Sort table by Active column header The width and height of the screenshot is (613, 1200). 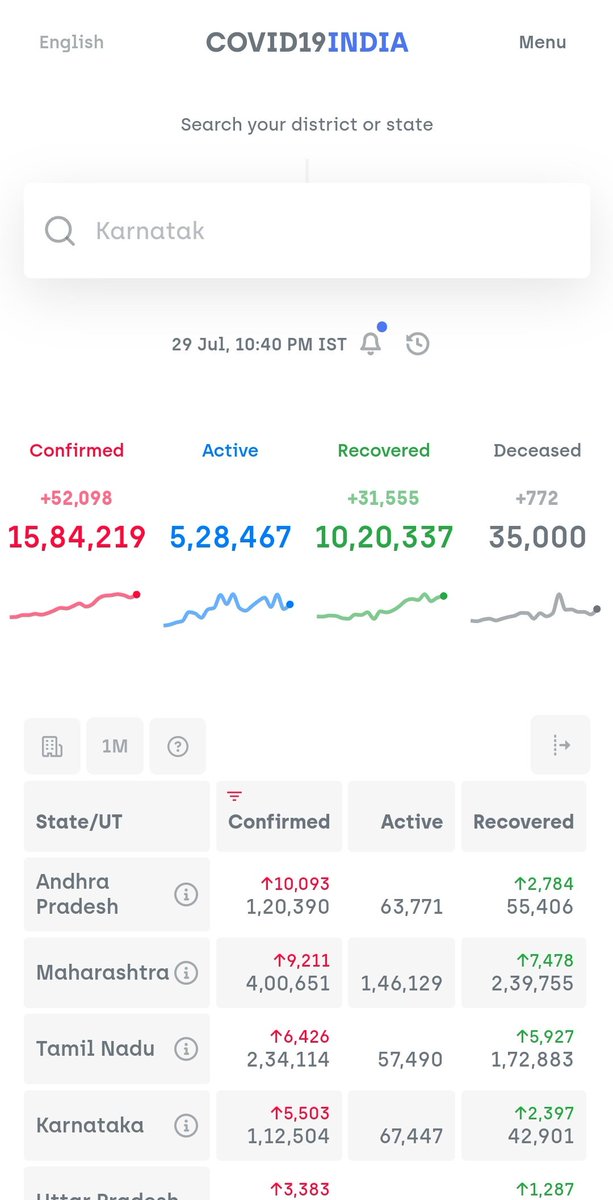(x=402, y=816)
